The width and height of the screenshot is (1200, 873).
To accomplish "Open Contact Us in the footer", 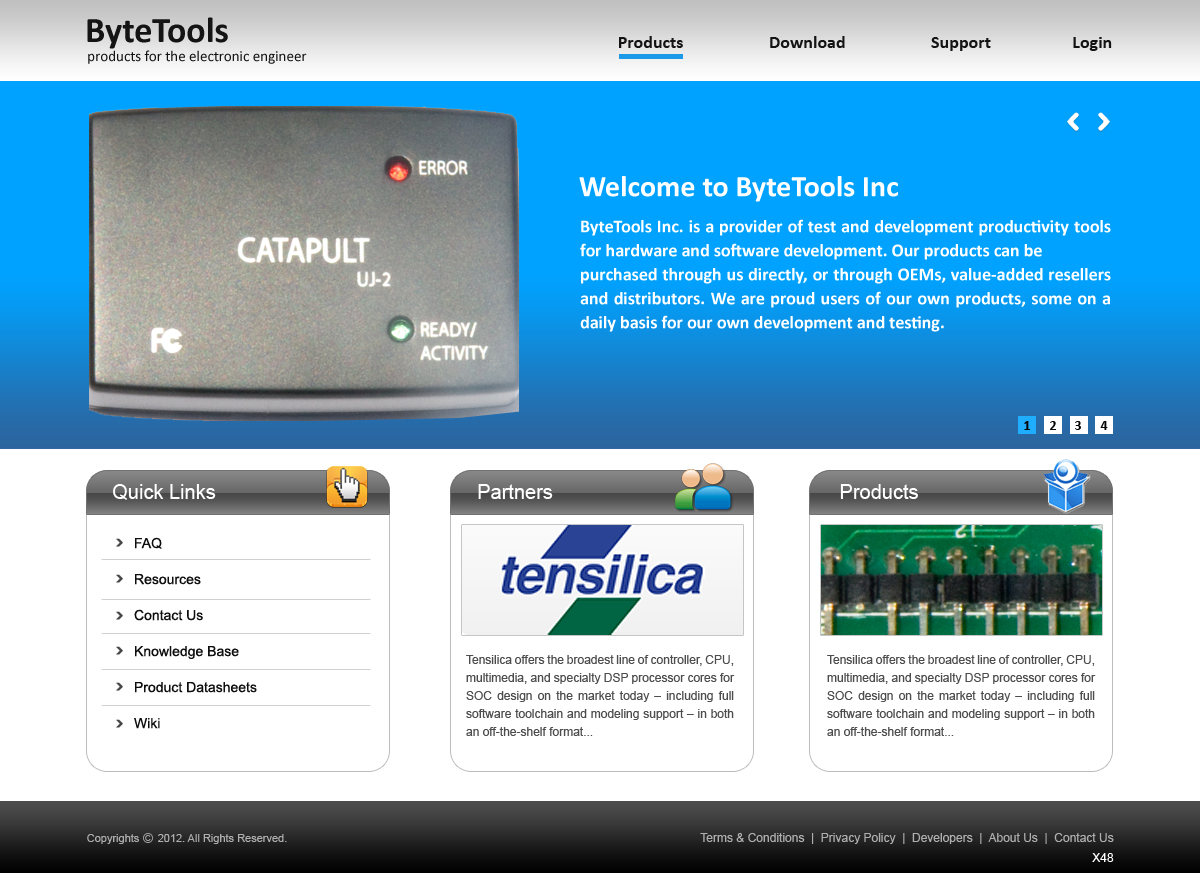I will pos(1084,838).
